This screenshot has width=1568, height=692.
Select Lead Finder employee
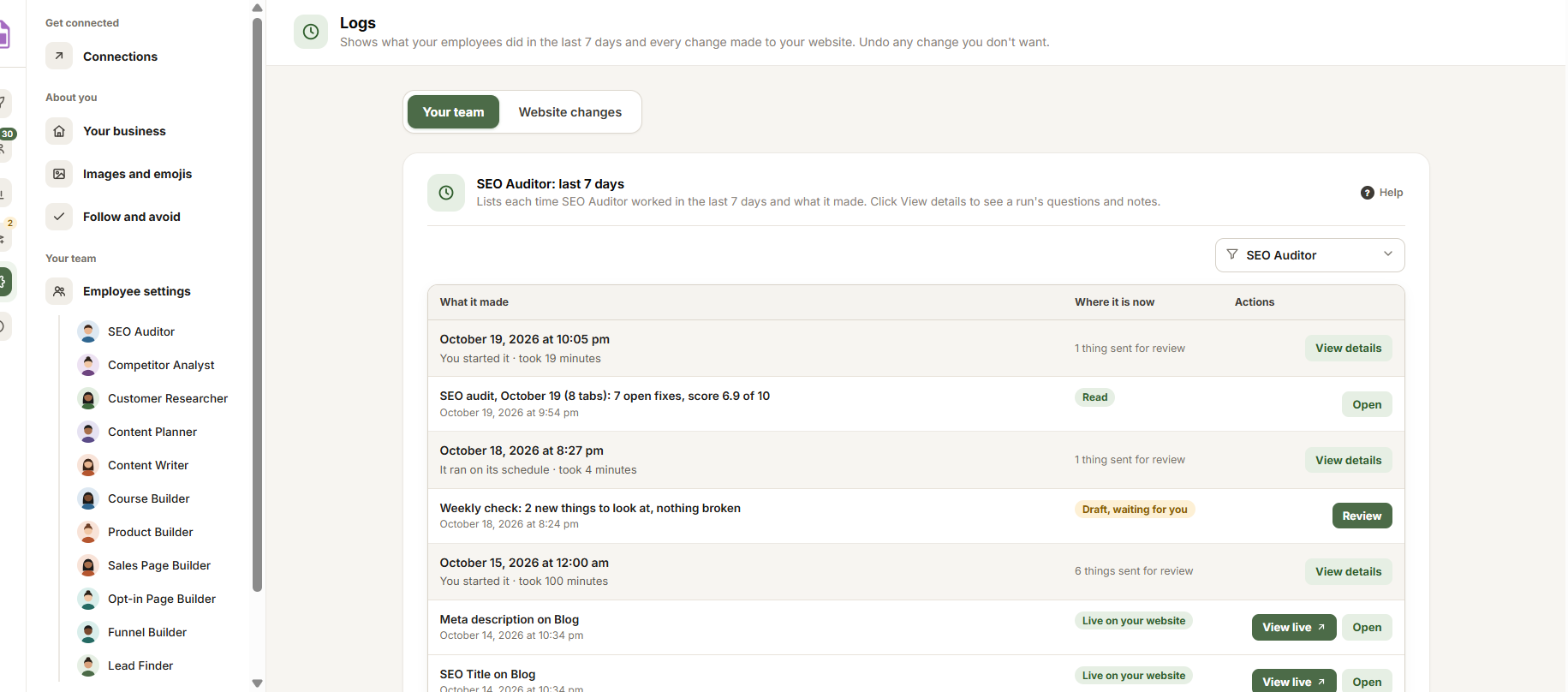pos(140,665)
